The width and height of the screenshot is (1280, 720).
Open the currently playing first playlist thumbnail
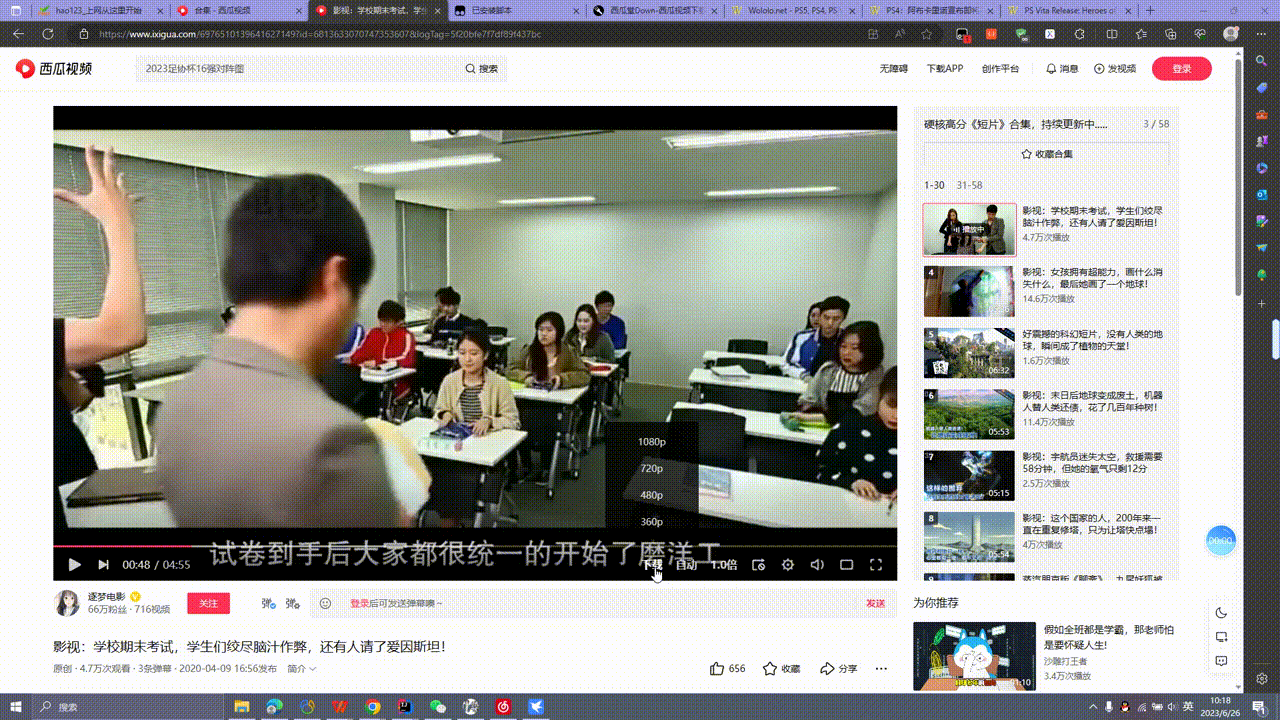(x=969, y=230)
